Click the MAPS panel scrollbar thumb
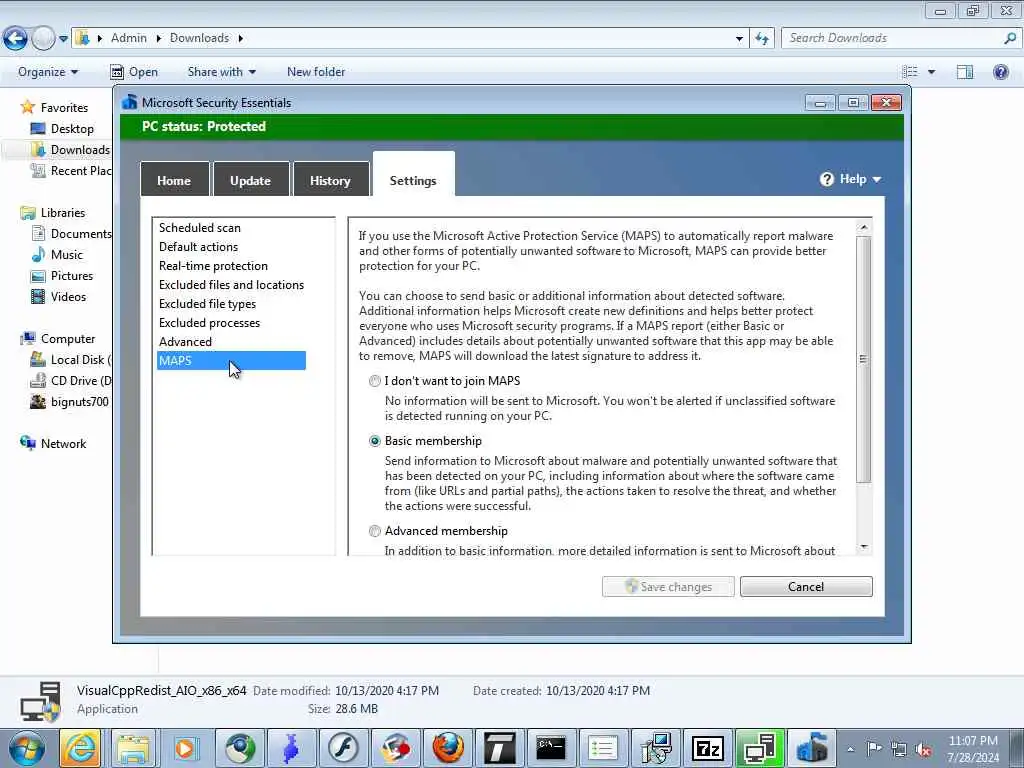Viewport: 1024px width, 768px height. 863,359
